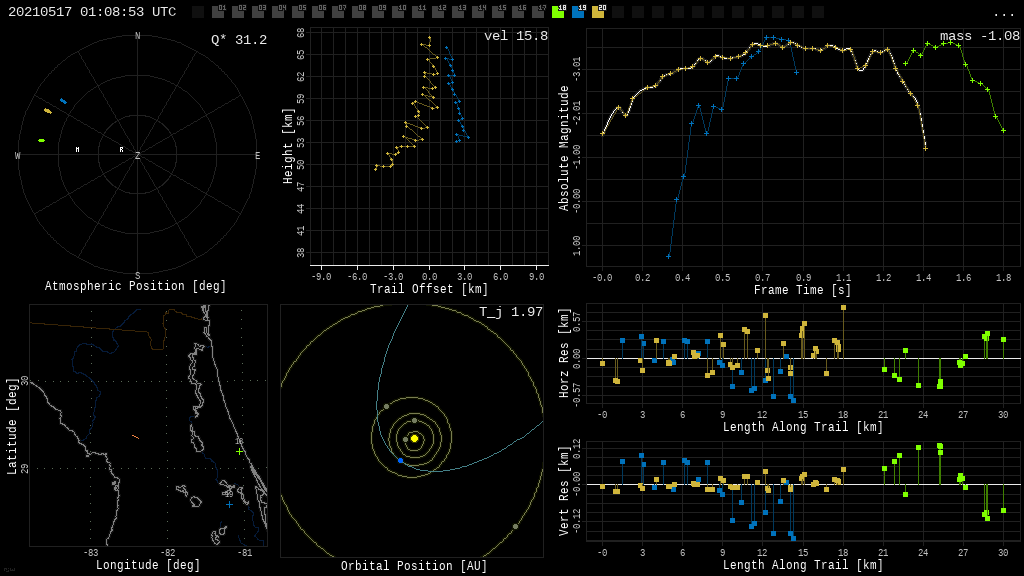The height and width of the screenshot is (576, 1024).
Task: Click the green marker on polar plot
Action: coord(41,140)
